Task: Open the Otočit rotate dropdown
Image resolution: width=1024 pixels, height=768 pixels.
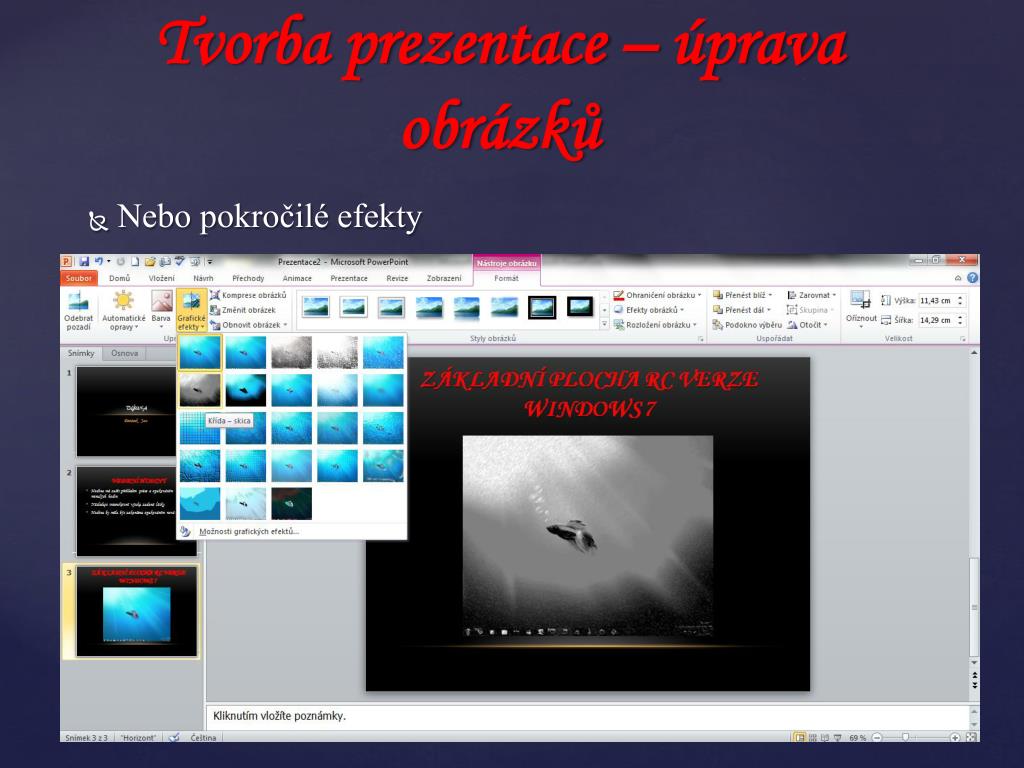Action: coord(808,325)
